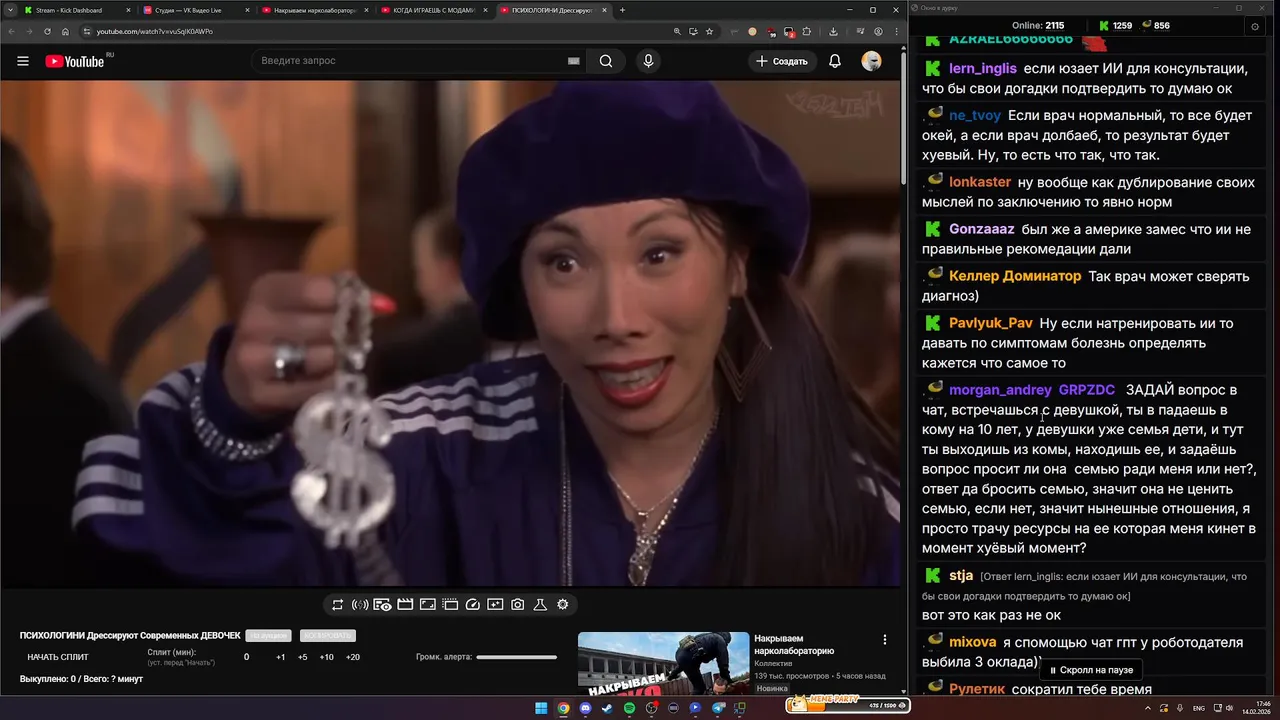Open the playback speed gauge icon
Viewport: 1280px width, 720px height.
click(473, 605)
